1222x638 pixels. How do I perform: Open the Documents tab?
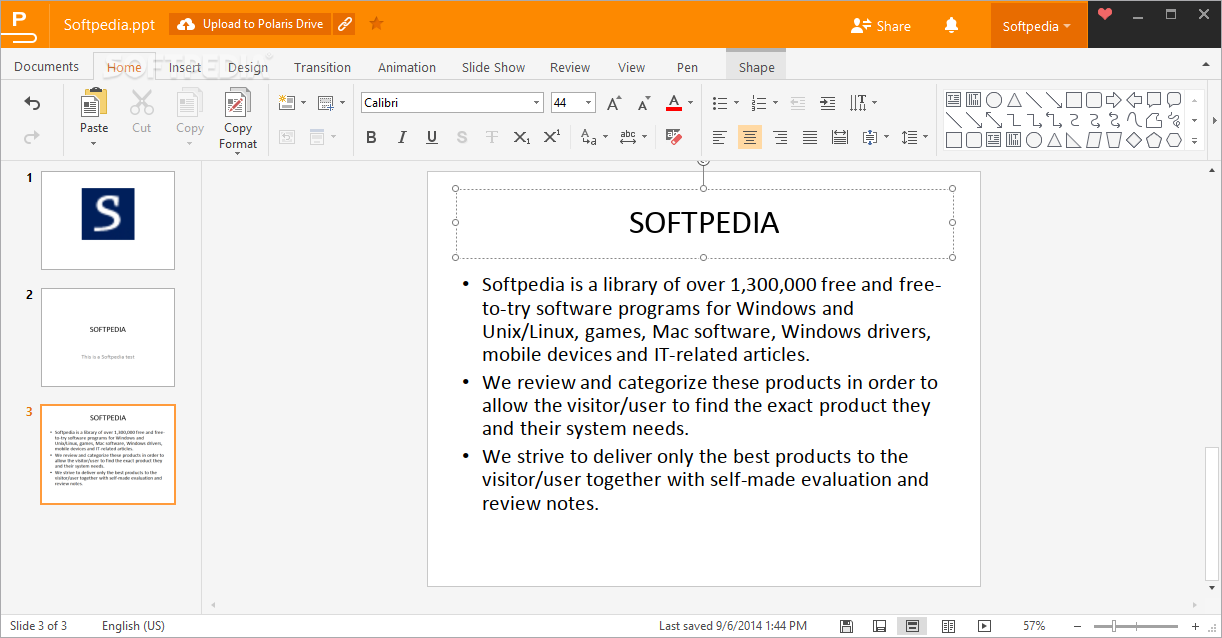46,67
